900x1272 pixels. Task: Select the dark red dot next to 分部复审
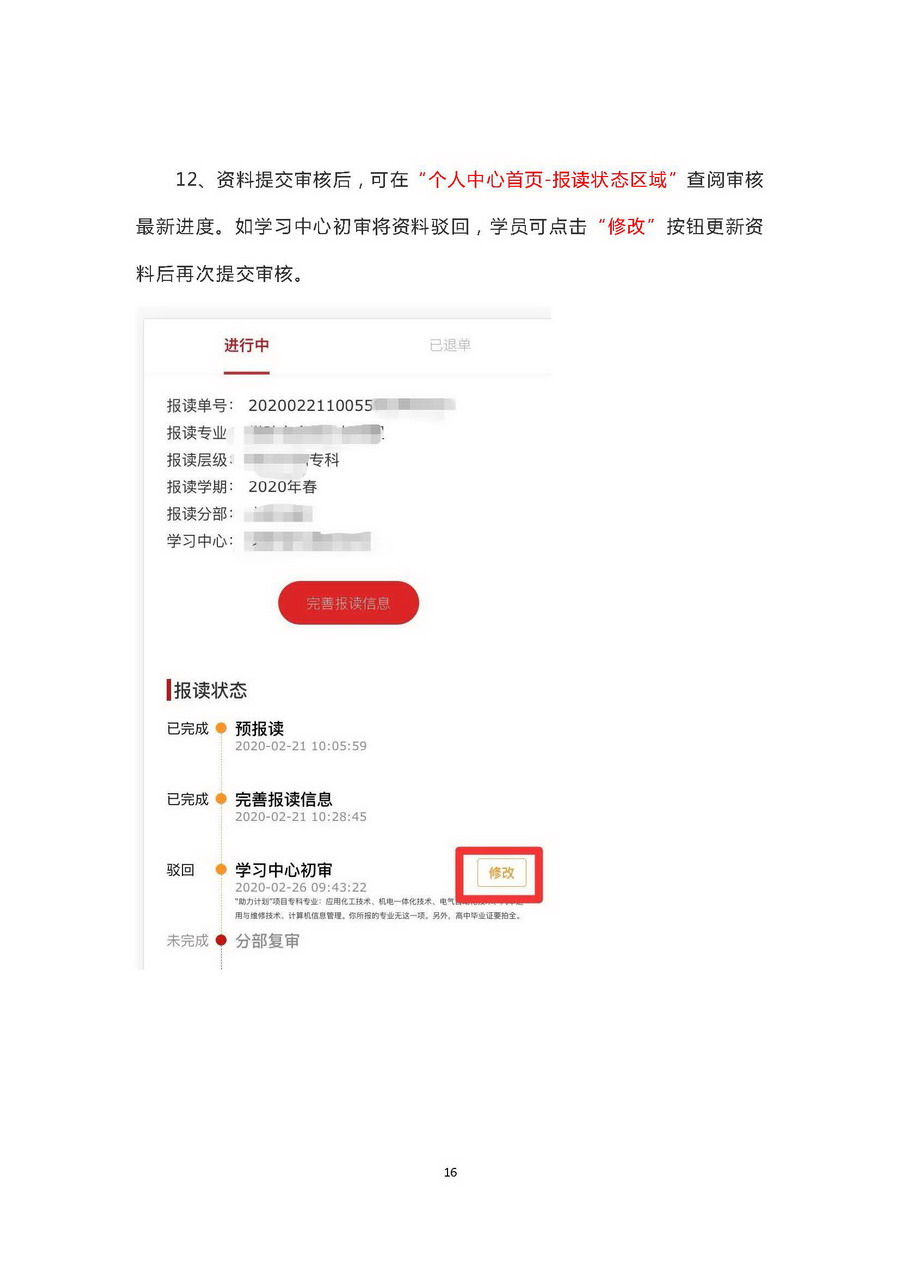[x=221, y=940]
